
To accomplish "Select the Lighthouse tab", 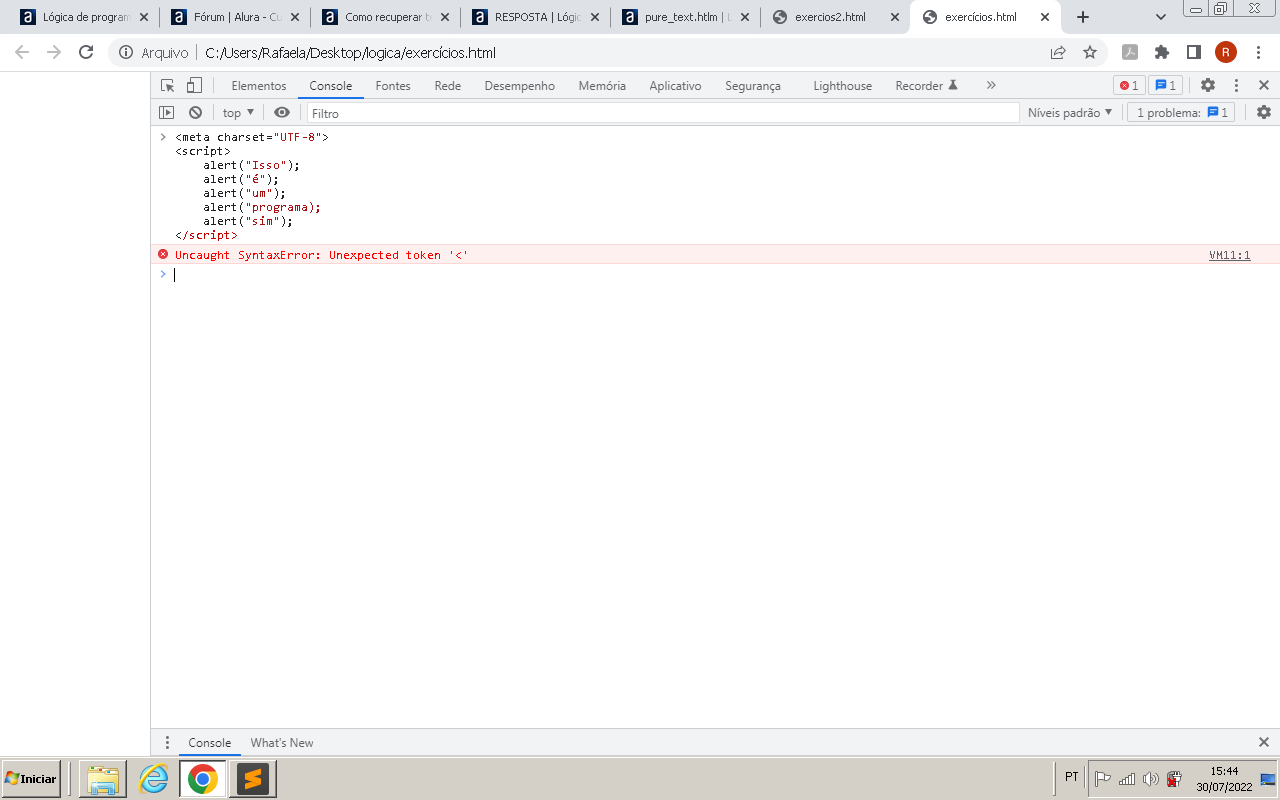I will (842, 86).
